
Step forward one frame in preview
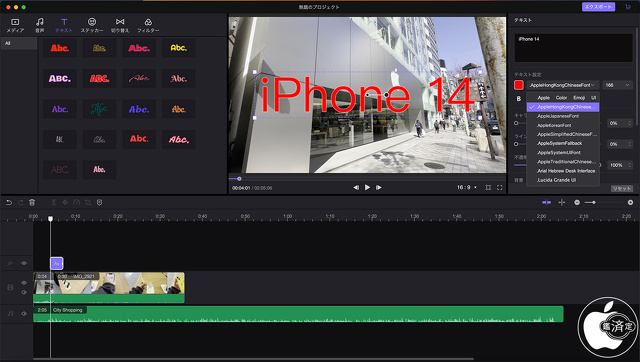(379, 187)
